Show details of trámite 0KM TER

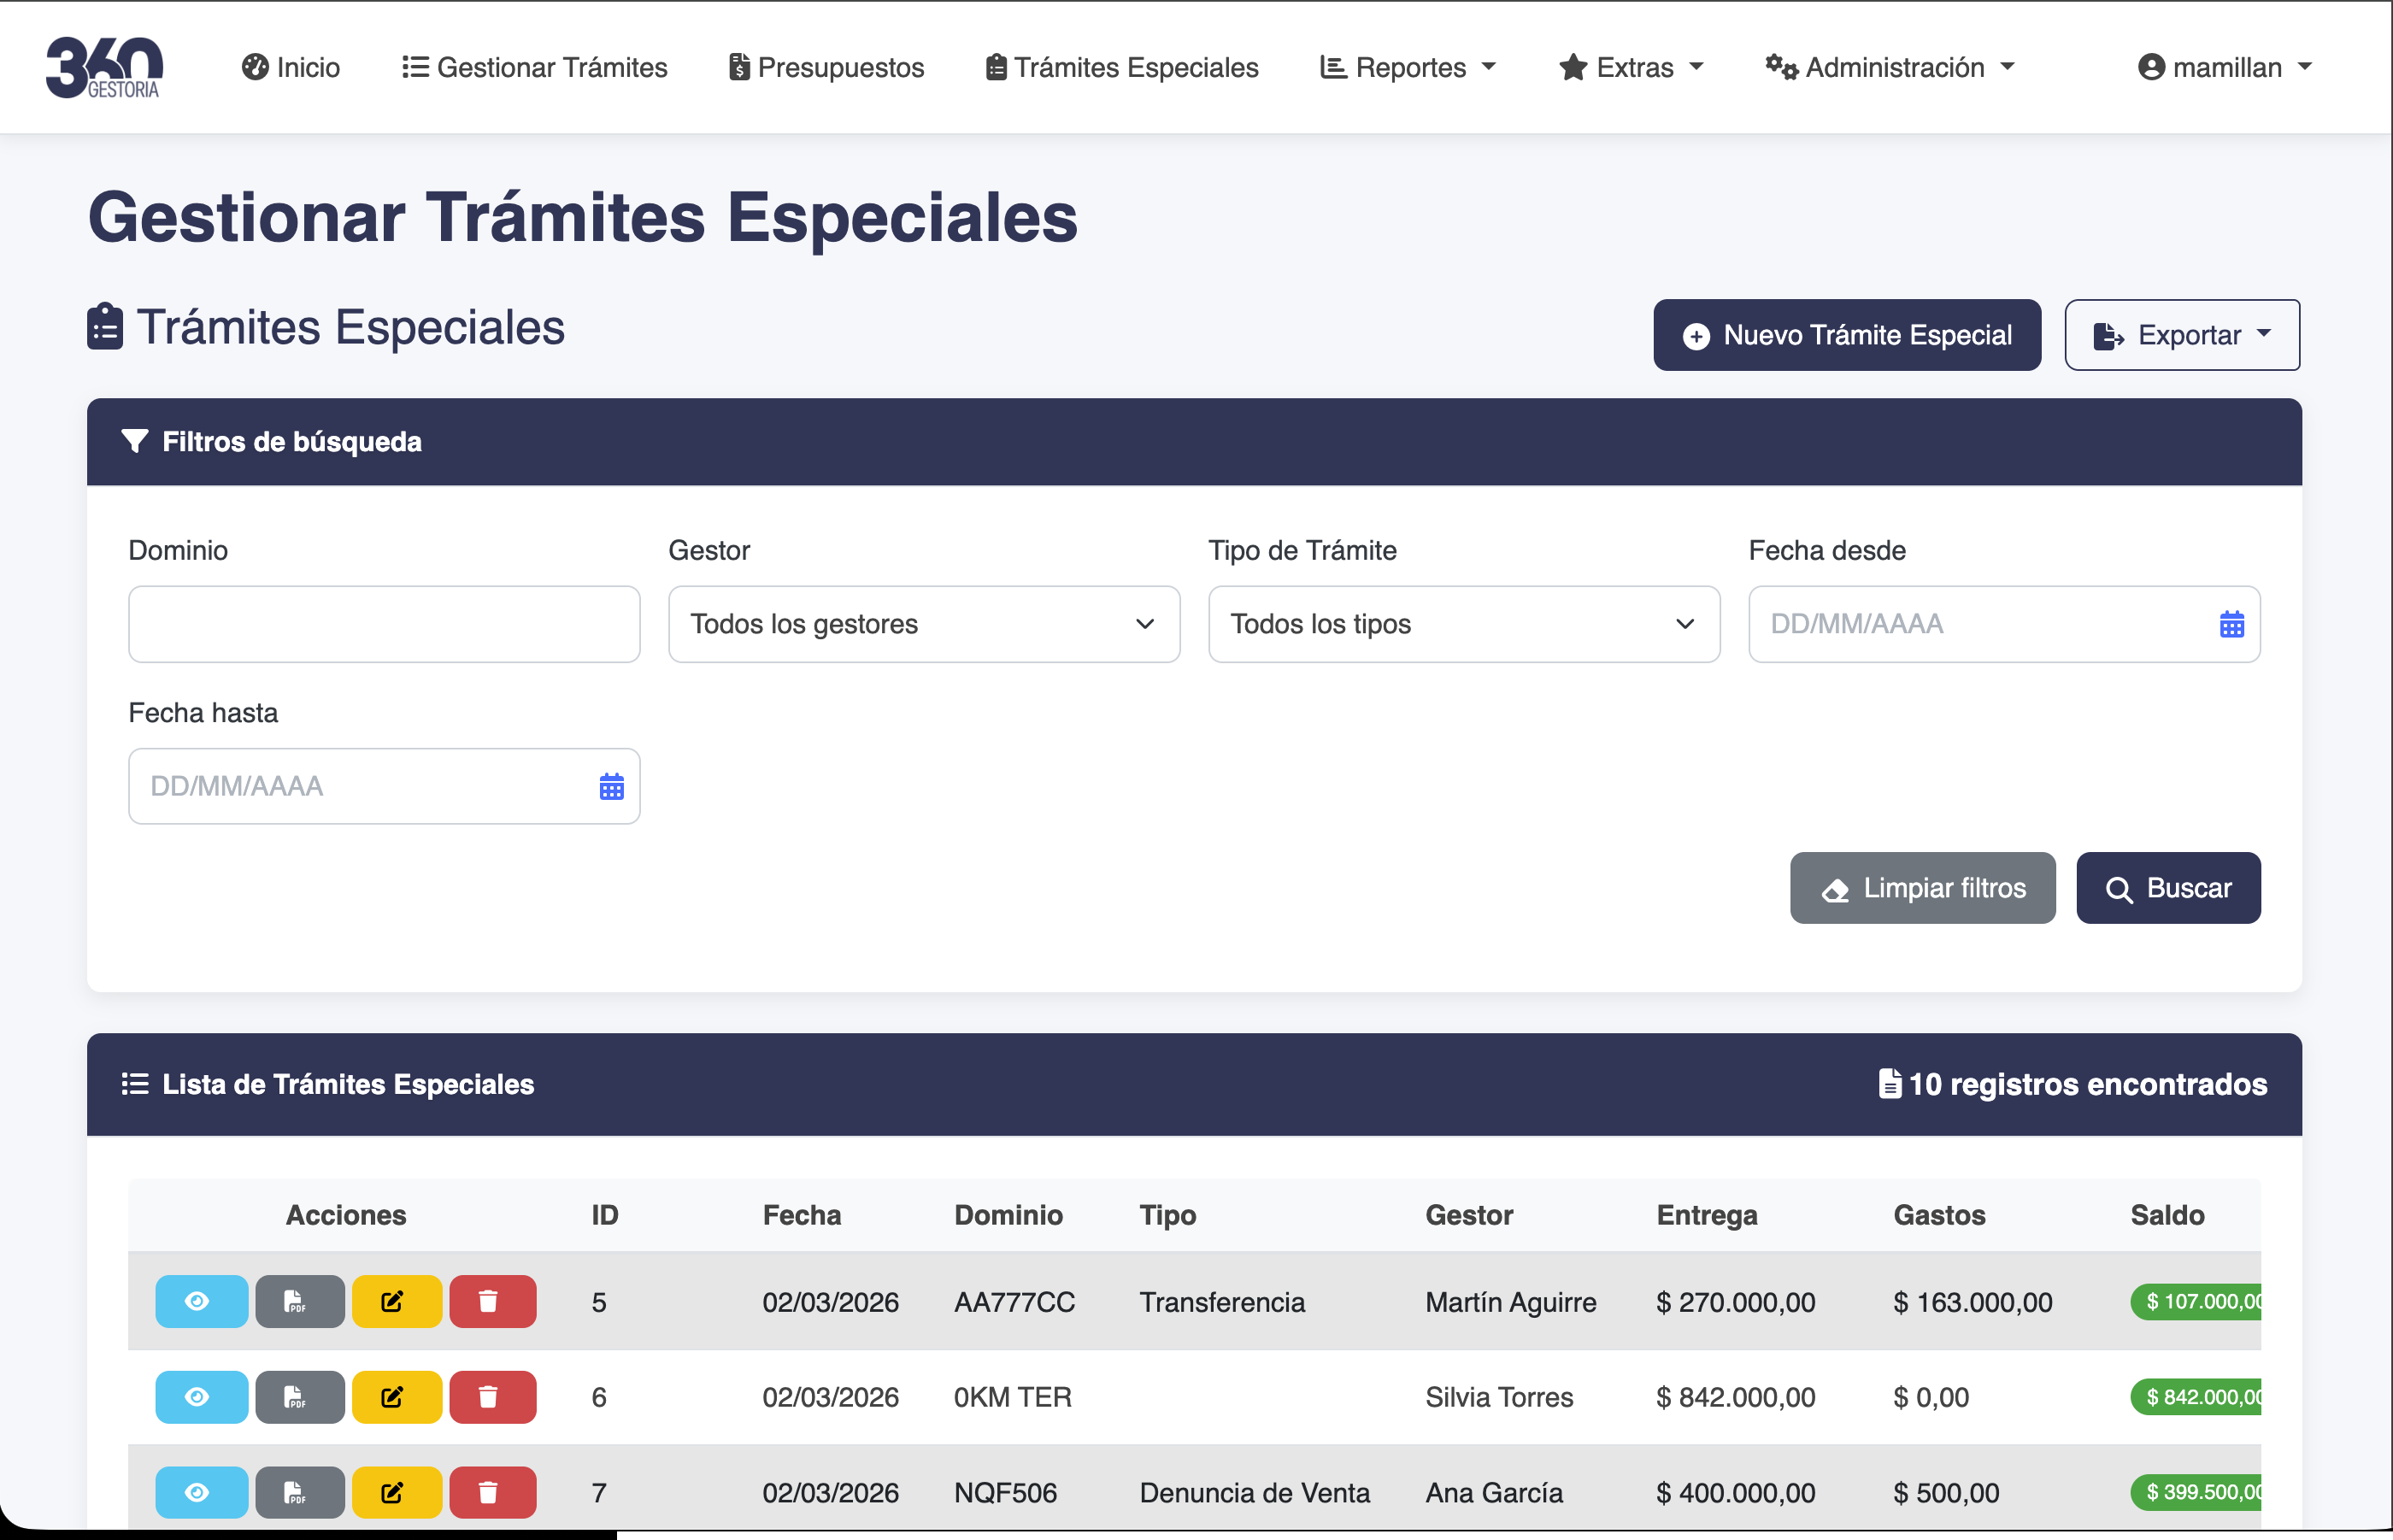[x=200, y=1397]
